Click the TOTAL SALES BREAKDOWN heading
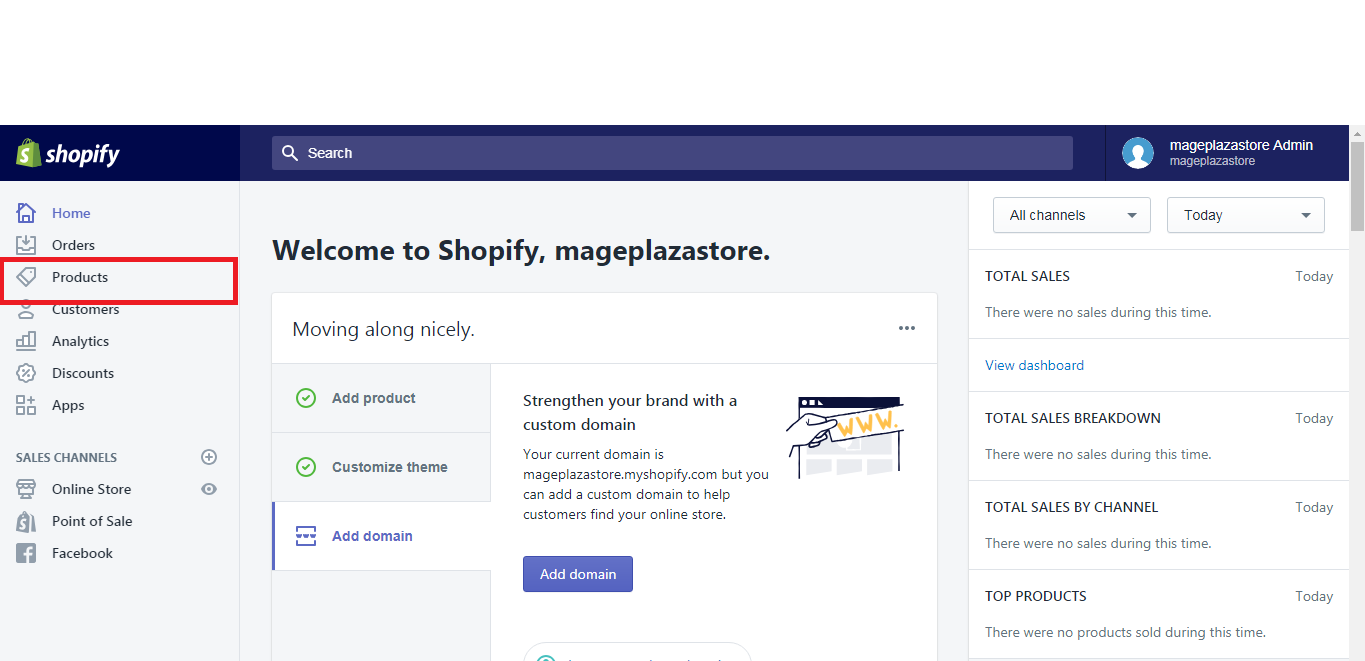The width and height of the screenshot is (1365, 661). tap(1073, 418)
